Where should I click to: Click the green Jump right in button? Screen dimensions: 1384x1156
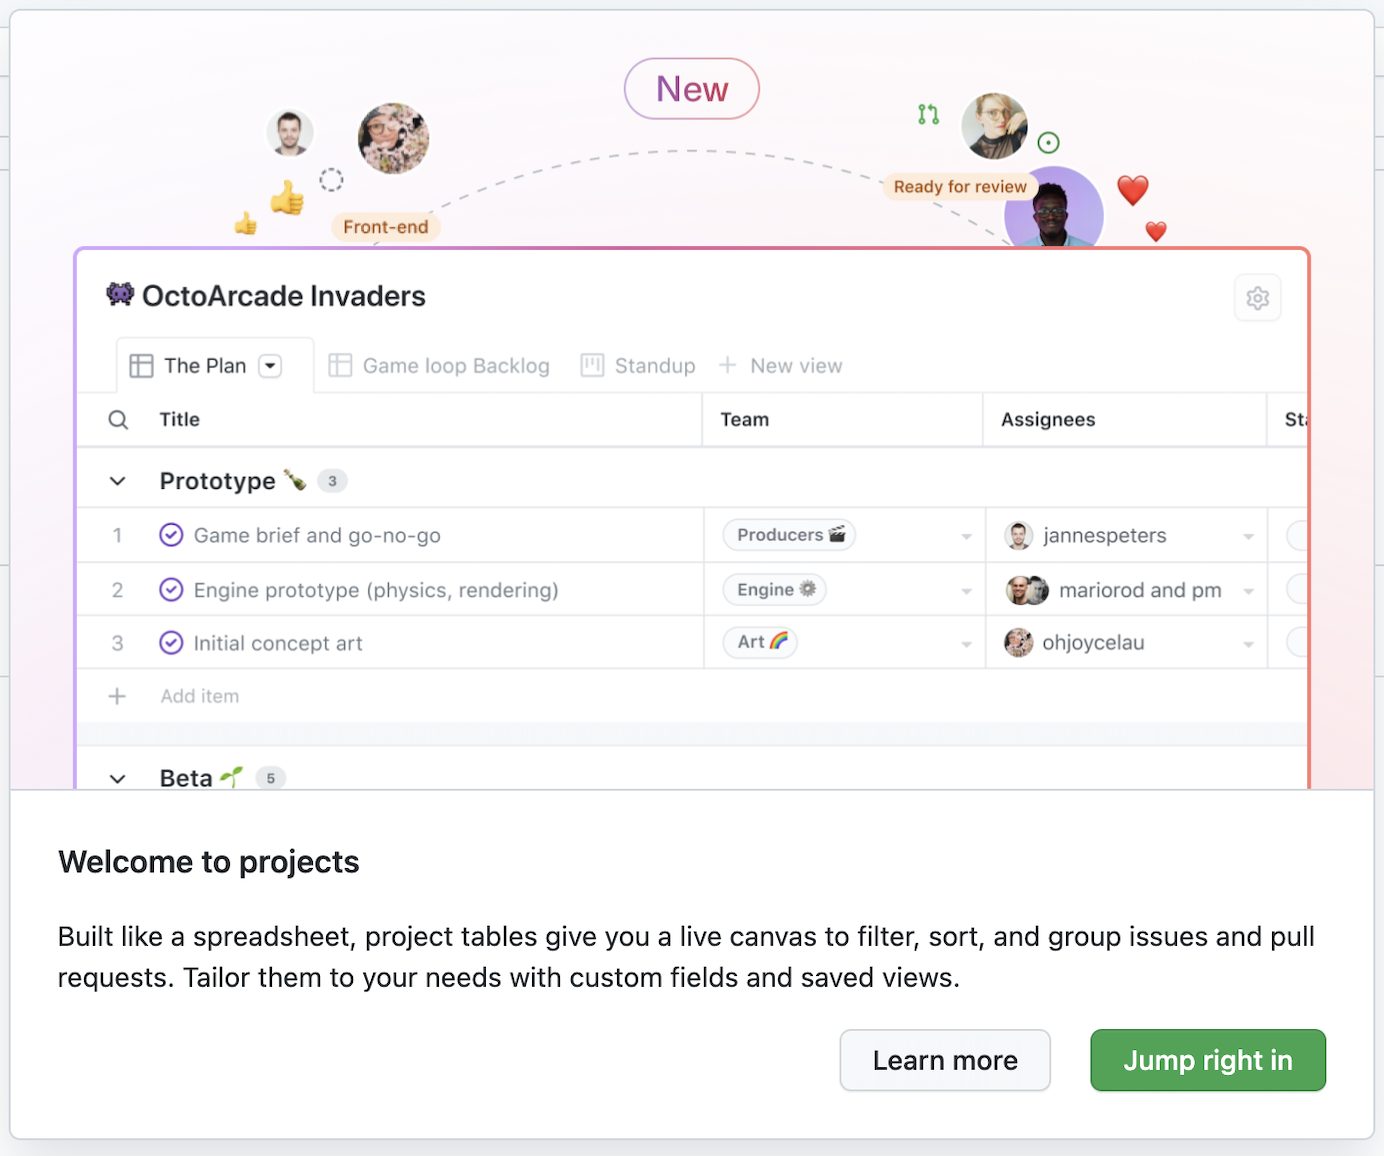(1207, 1060)
